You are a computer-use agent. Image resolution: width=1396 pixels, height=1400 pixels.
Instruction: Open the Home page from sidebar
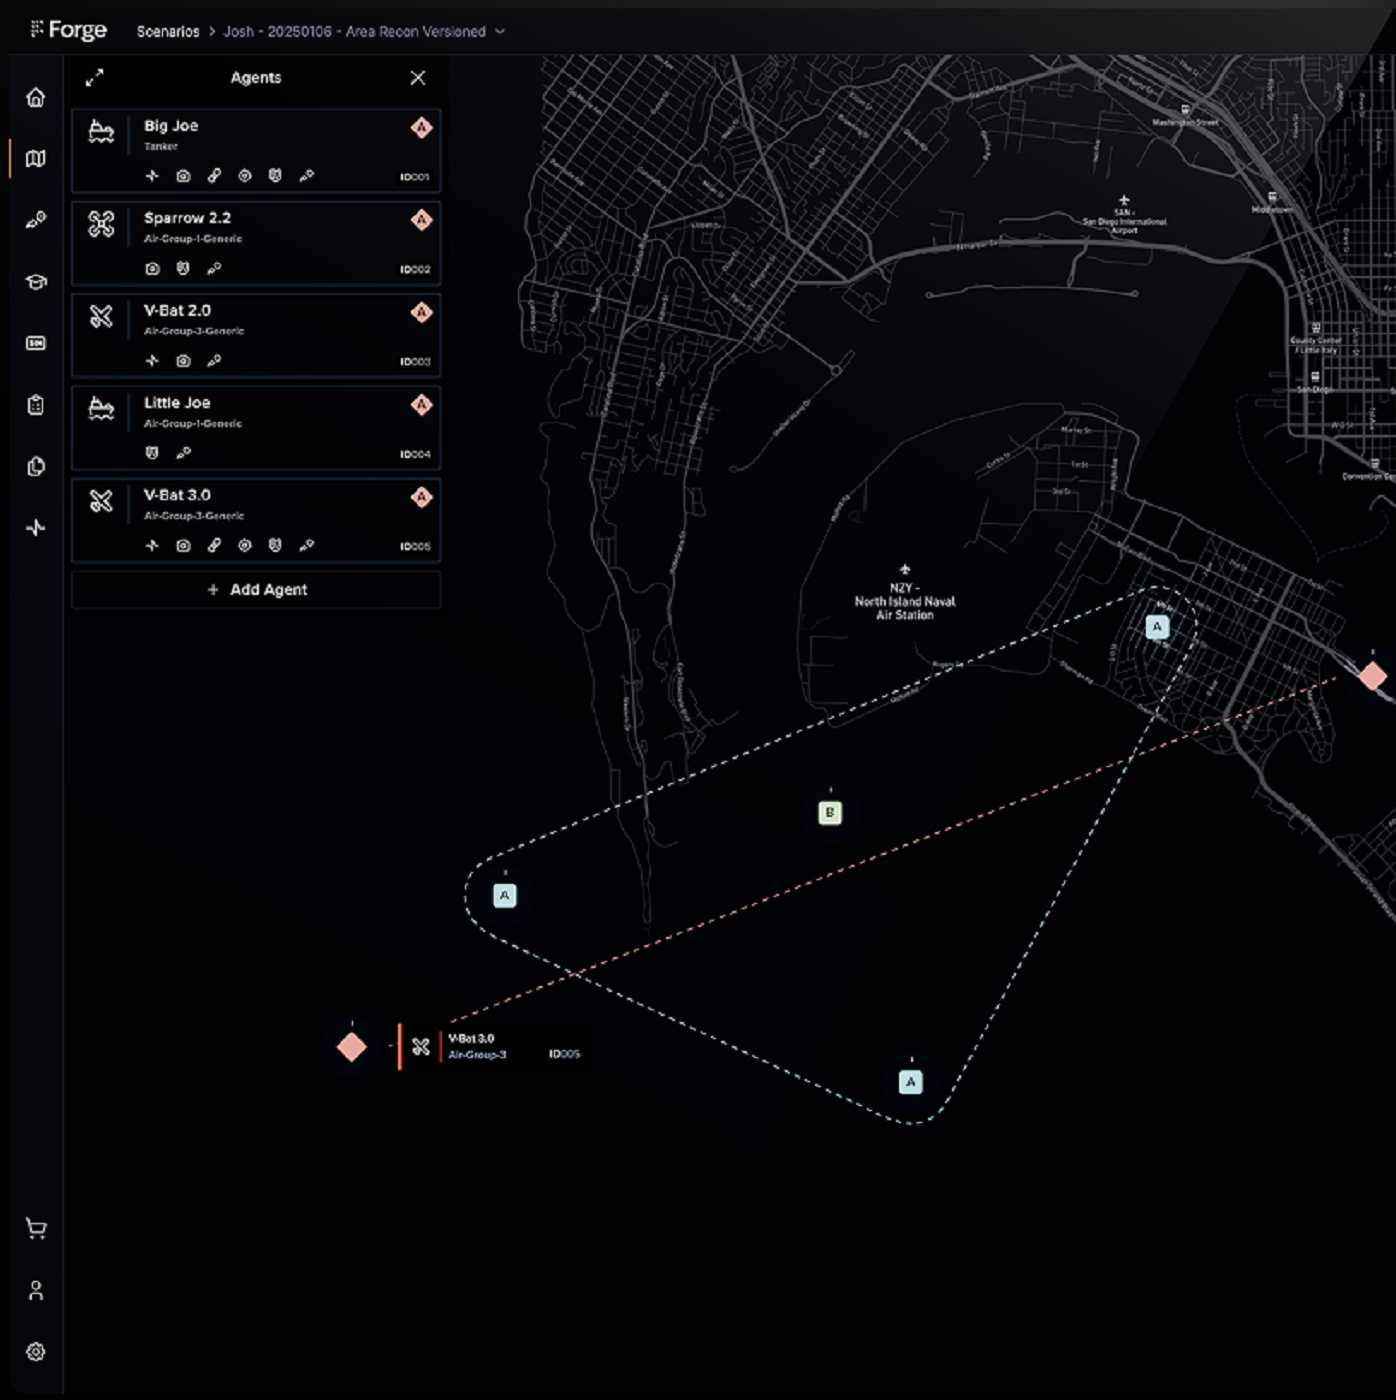36,97
